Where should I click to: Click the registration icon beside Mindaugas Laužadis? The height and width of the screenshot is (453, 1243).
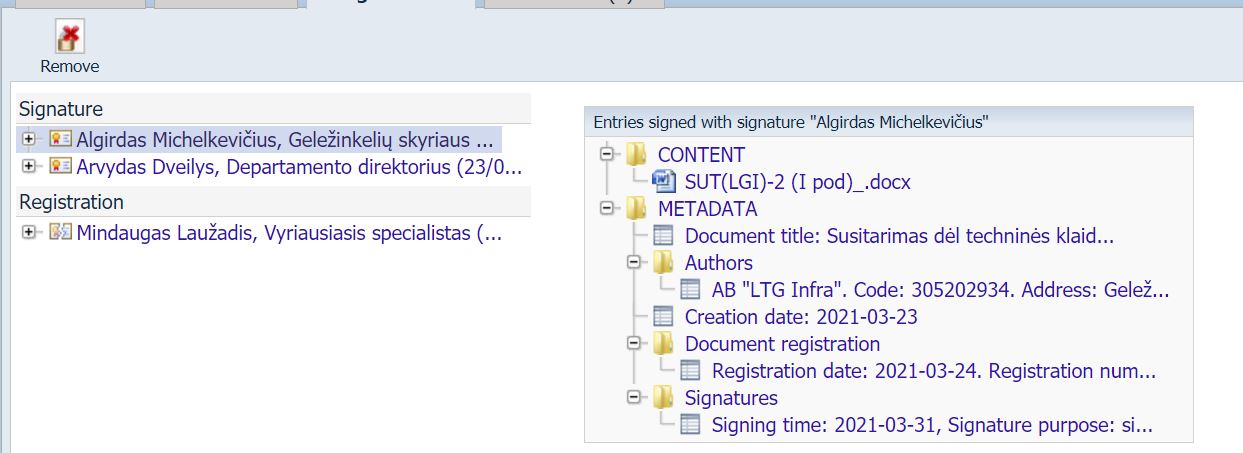pyautogui.click(x=60, y=233)
